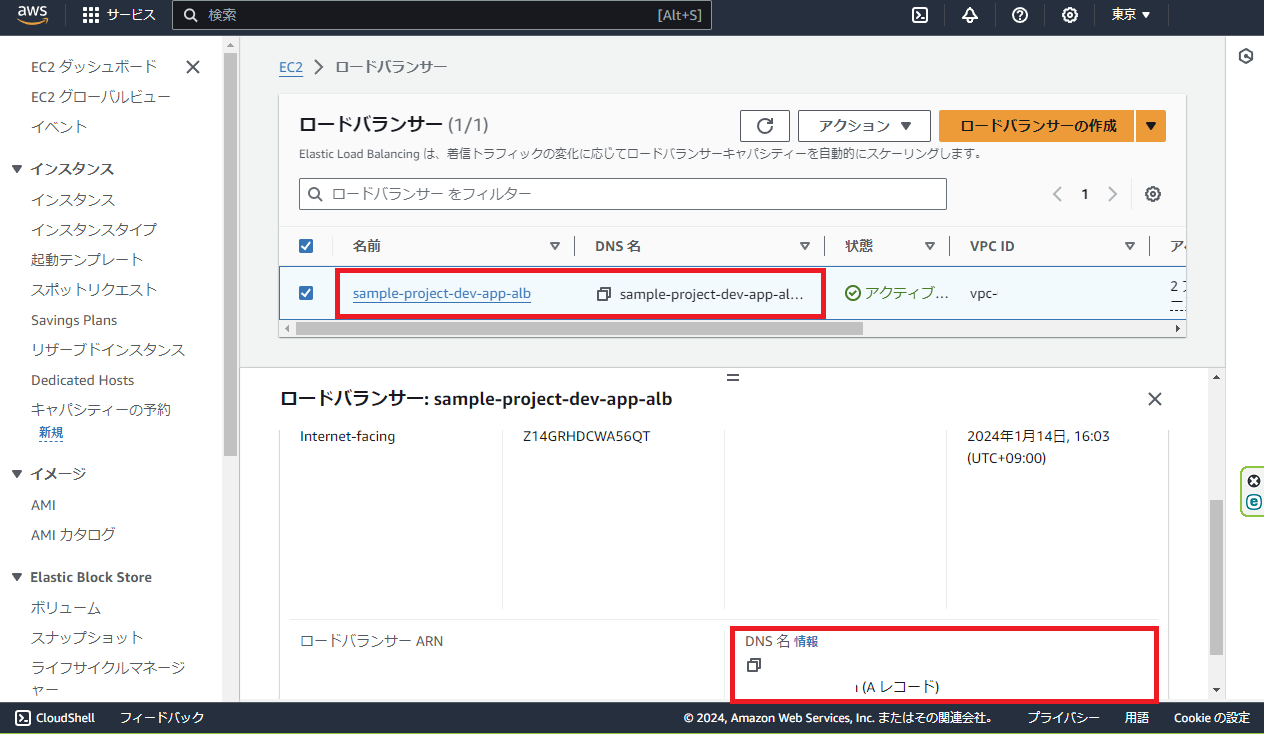The height and width of the screenshot is (734, 1264).
Task: Open リザーブドインスタンス in sidebar
Action: [x=108, y=350]
